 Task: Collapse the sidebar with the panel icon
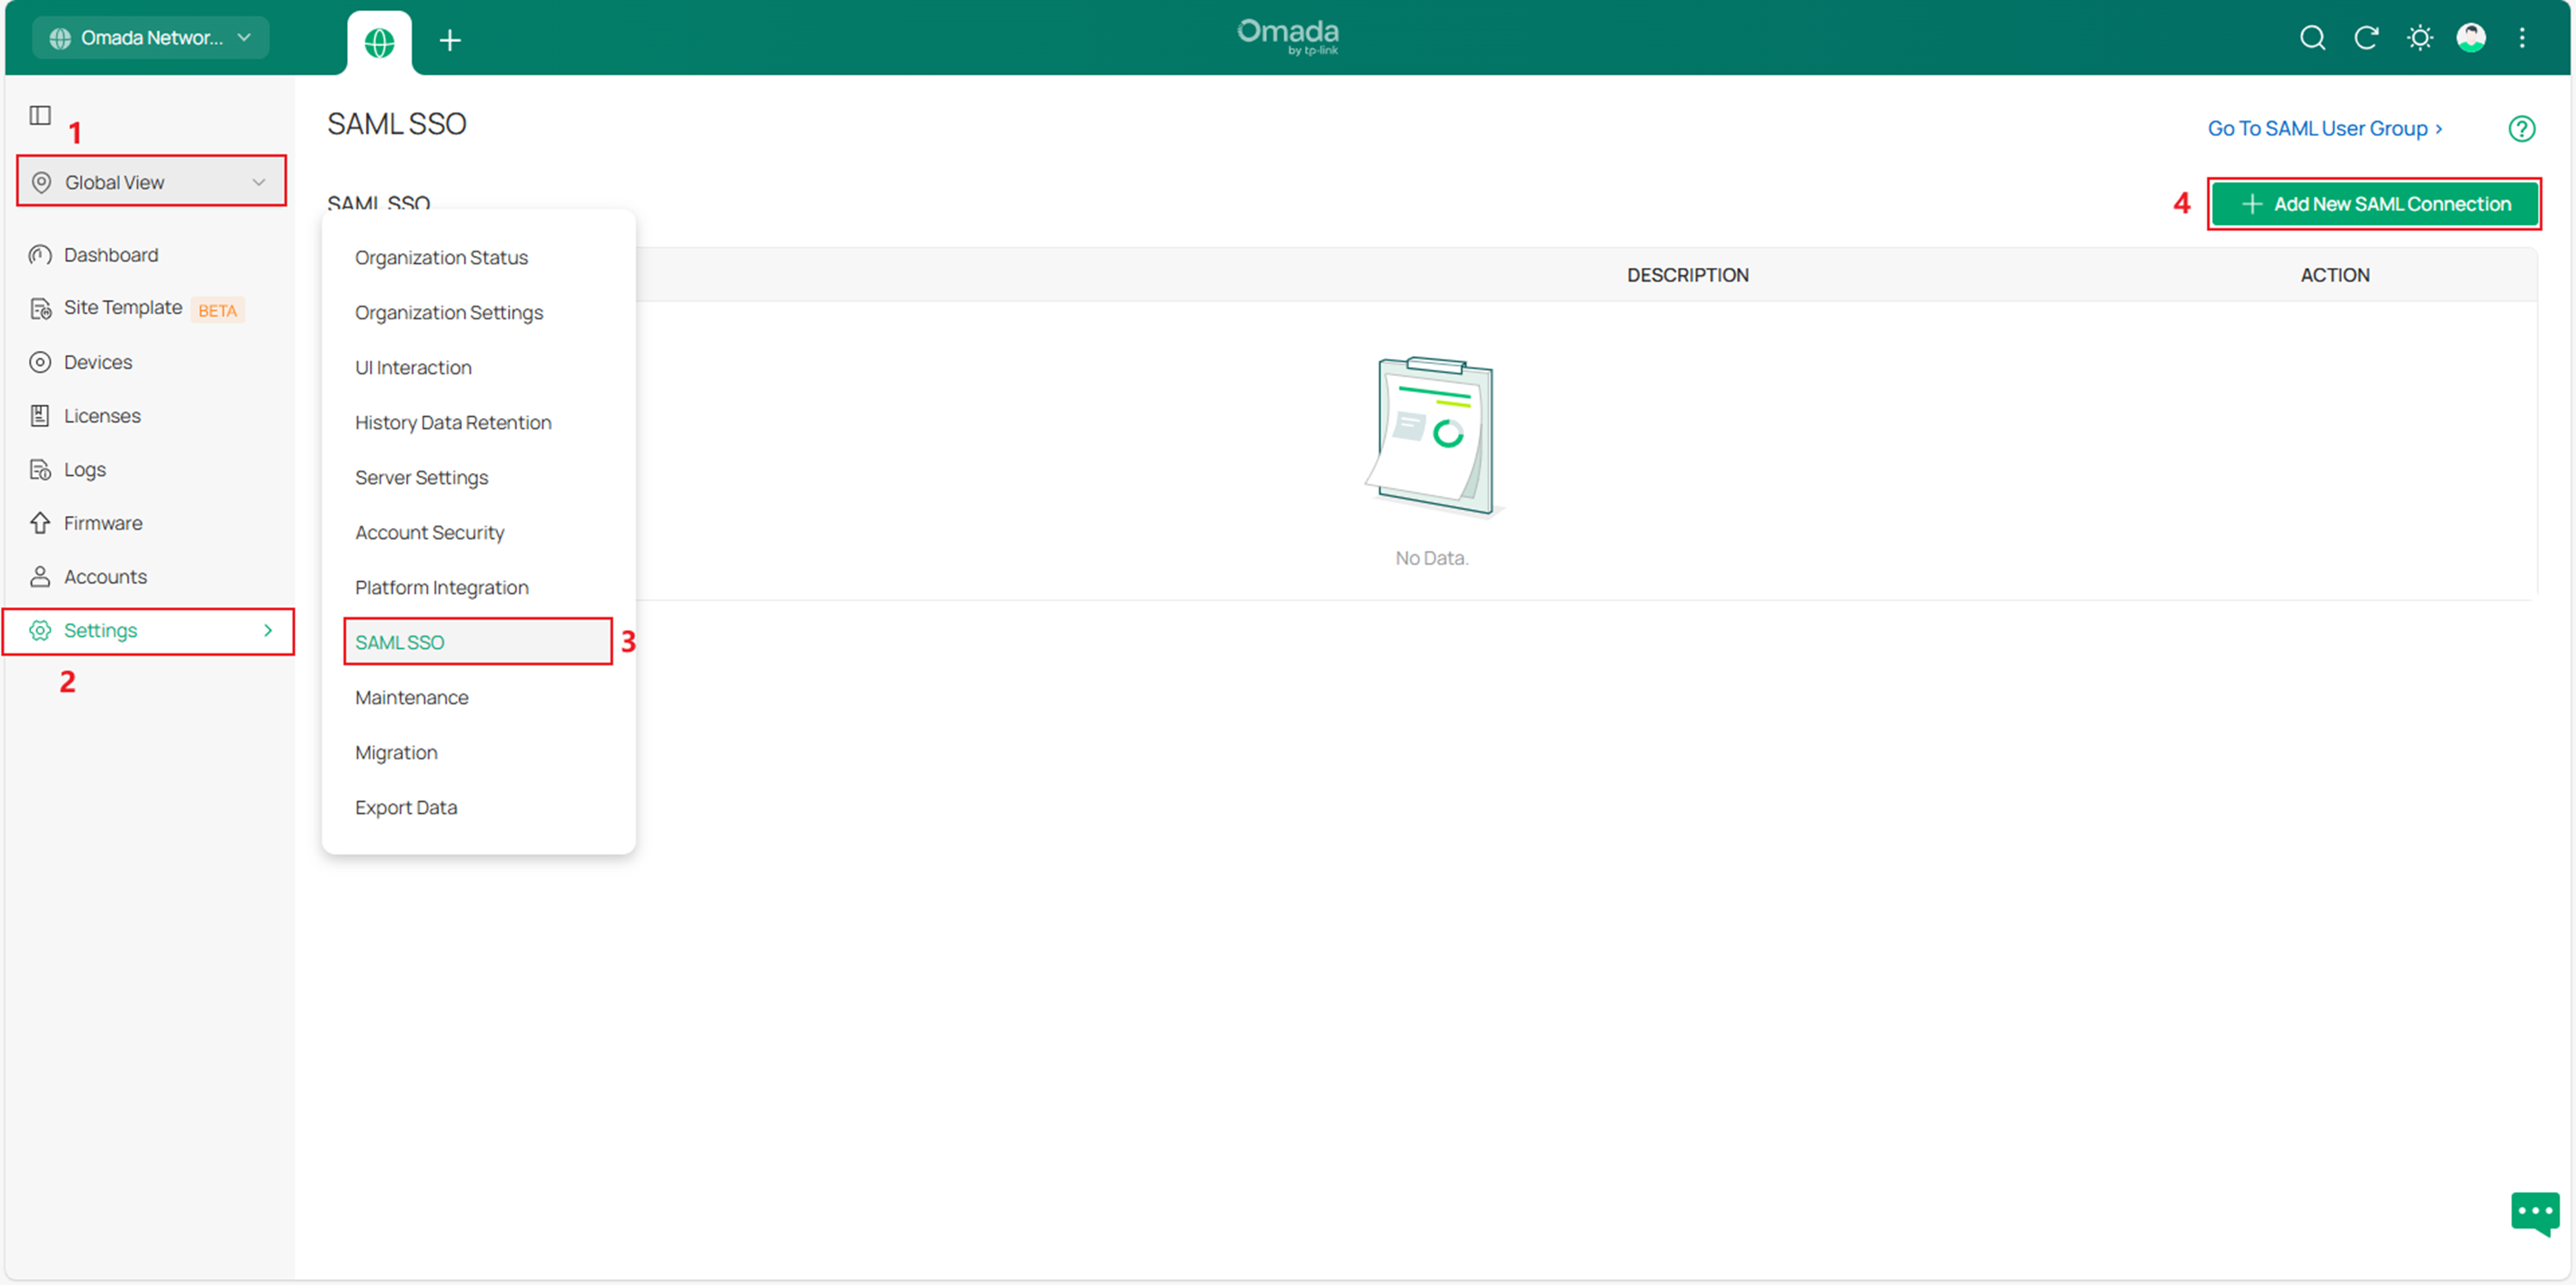[x=39, y=116]
